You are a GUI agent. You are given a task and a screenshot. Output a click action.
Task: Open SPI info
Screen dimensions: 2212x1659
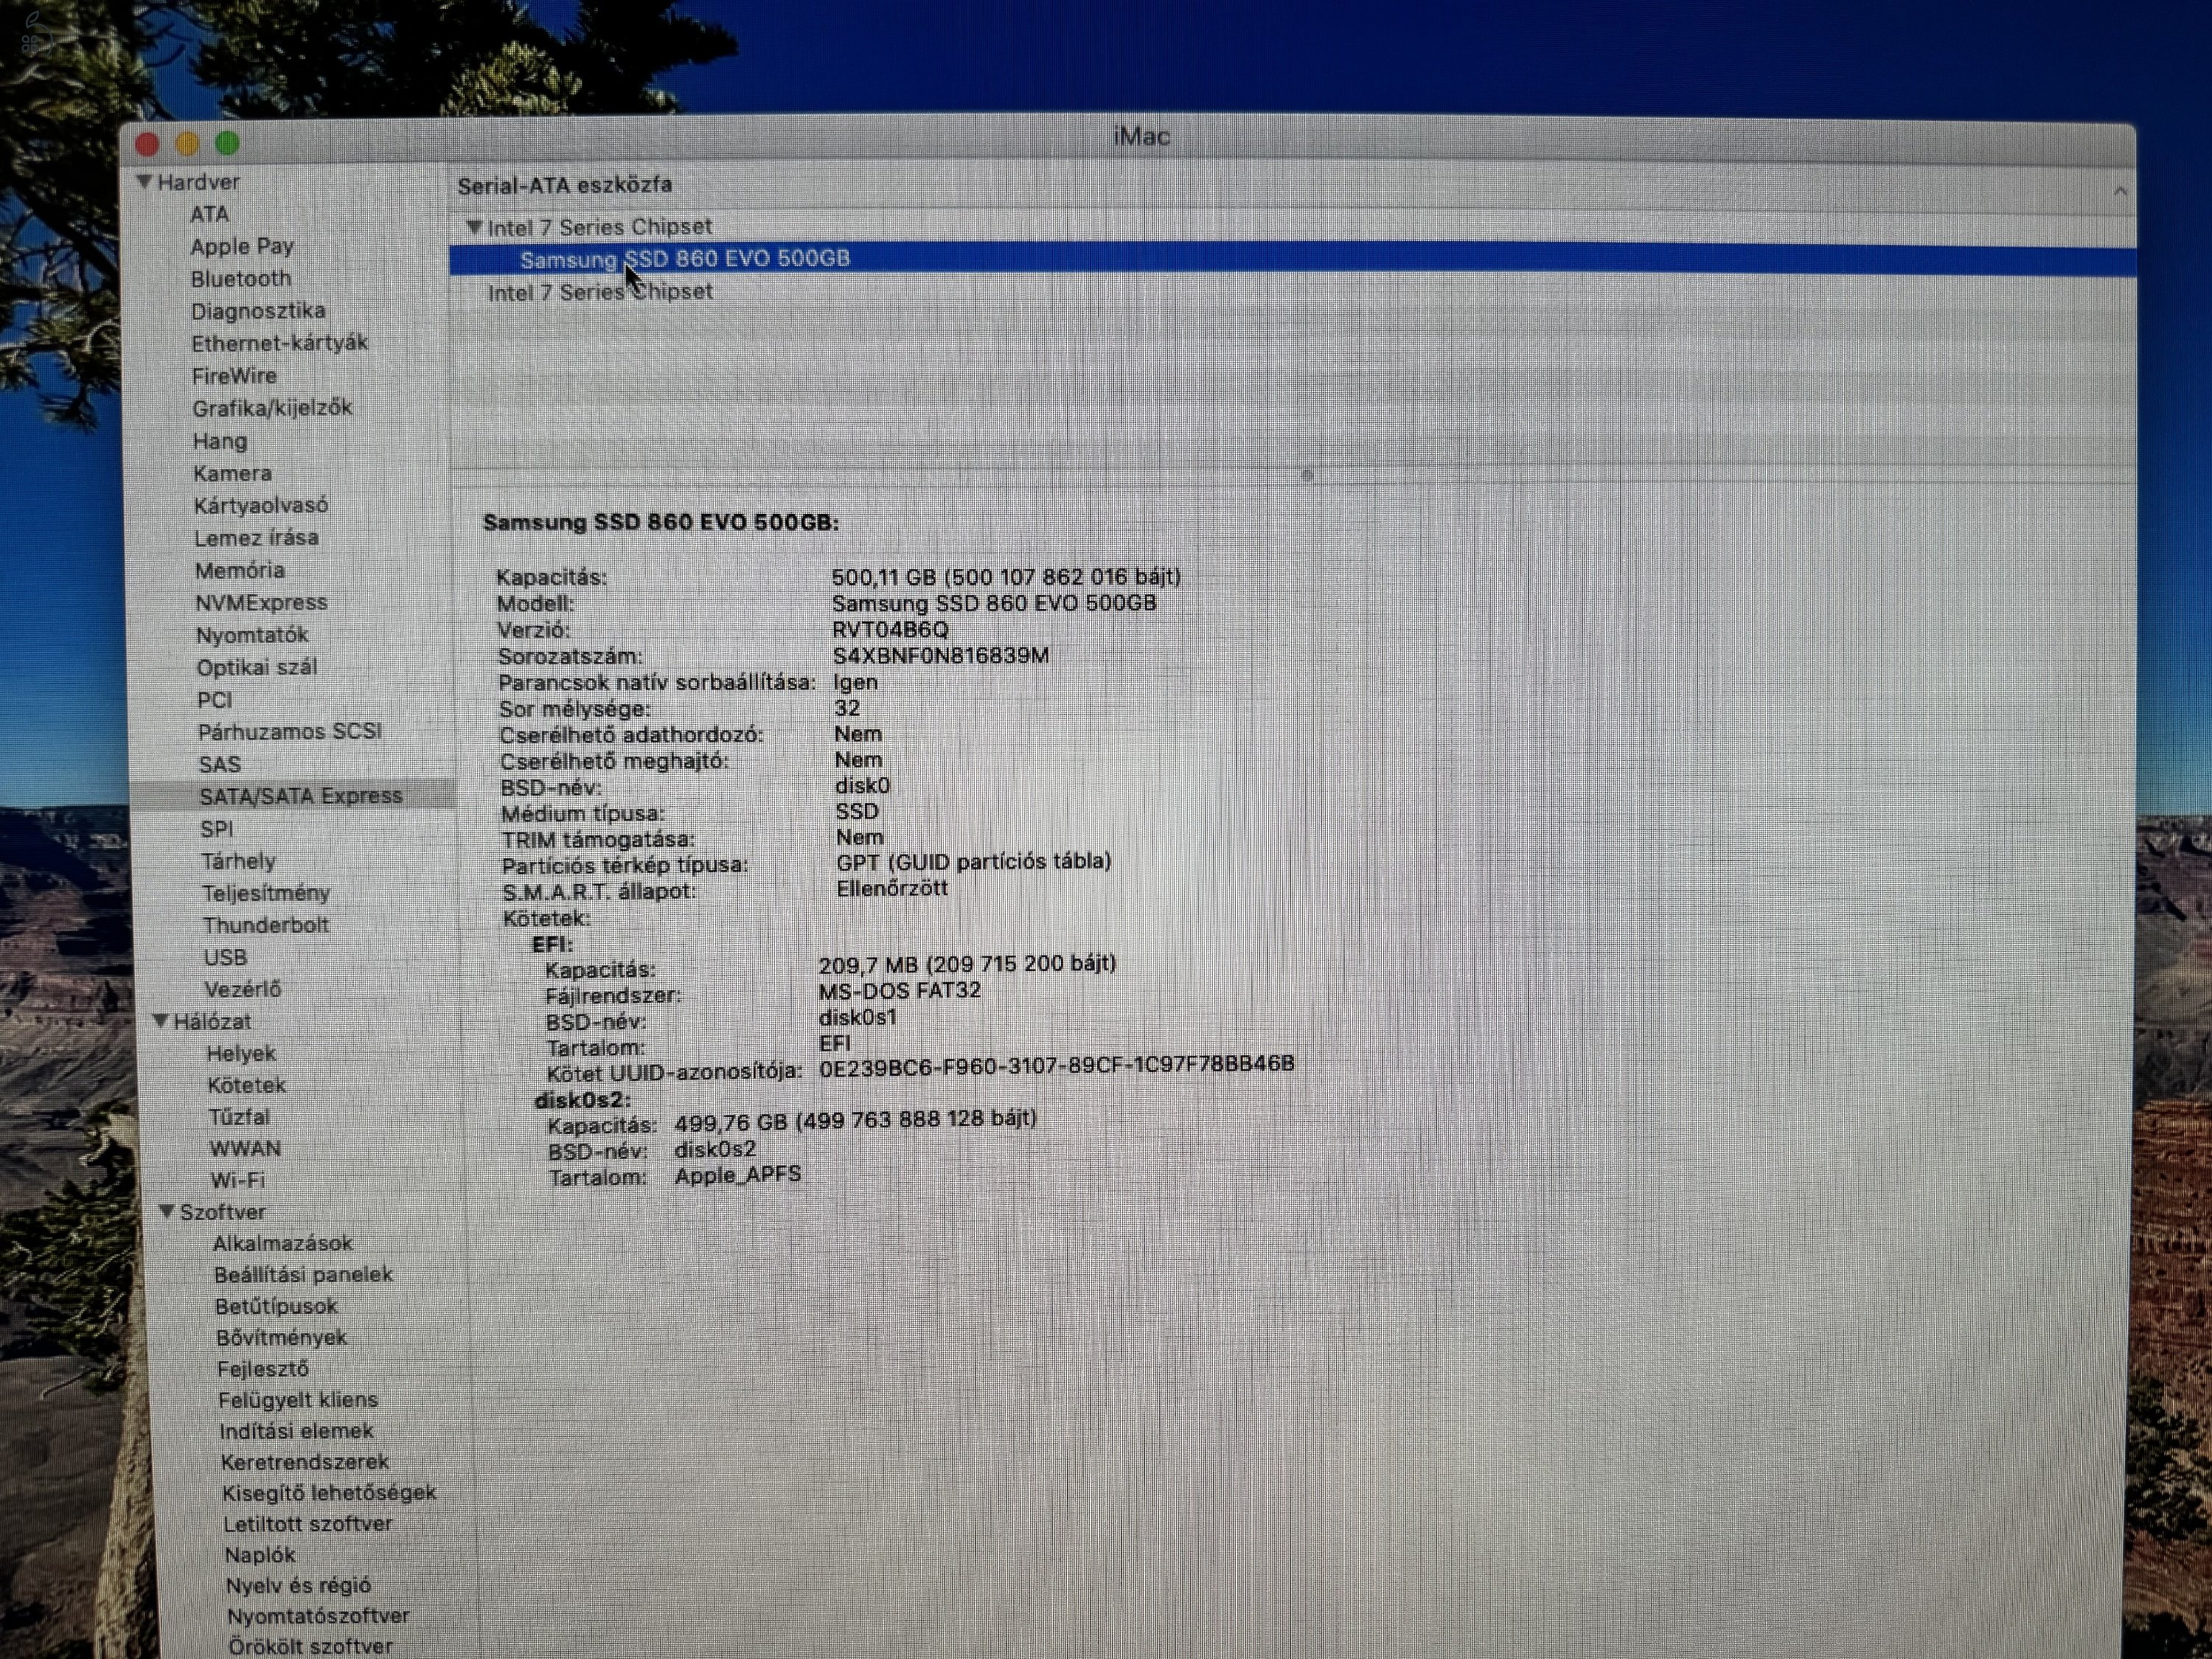click(x=217, y=829)
